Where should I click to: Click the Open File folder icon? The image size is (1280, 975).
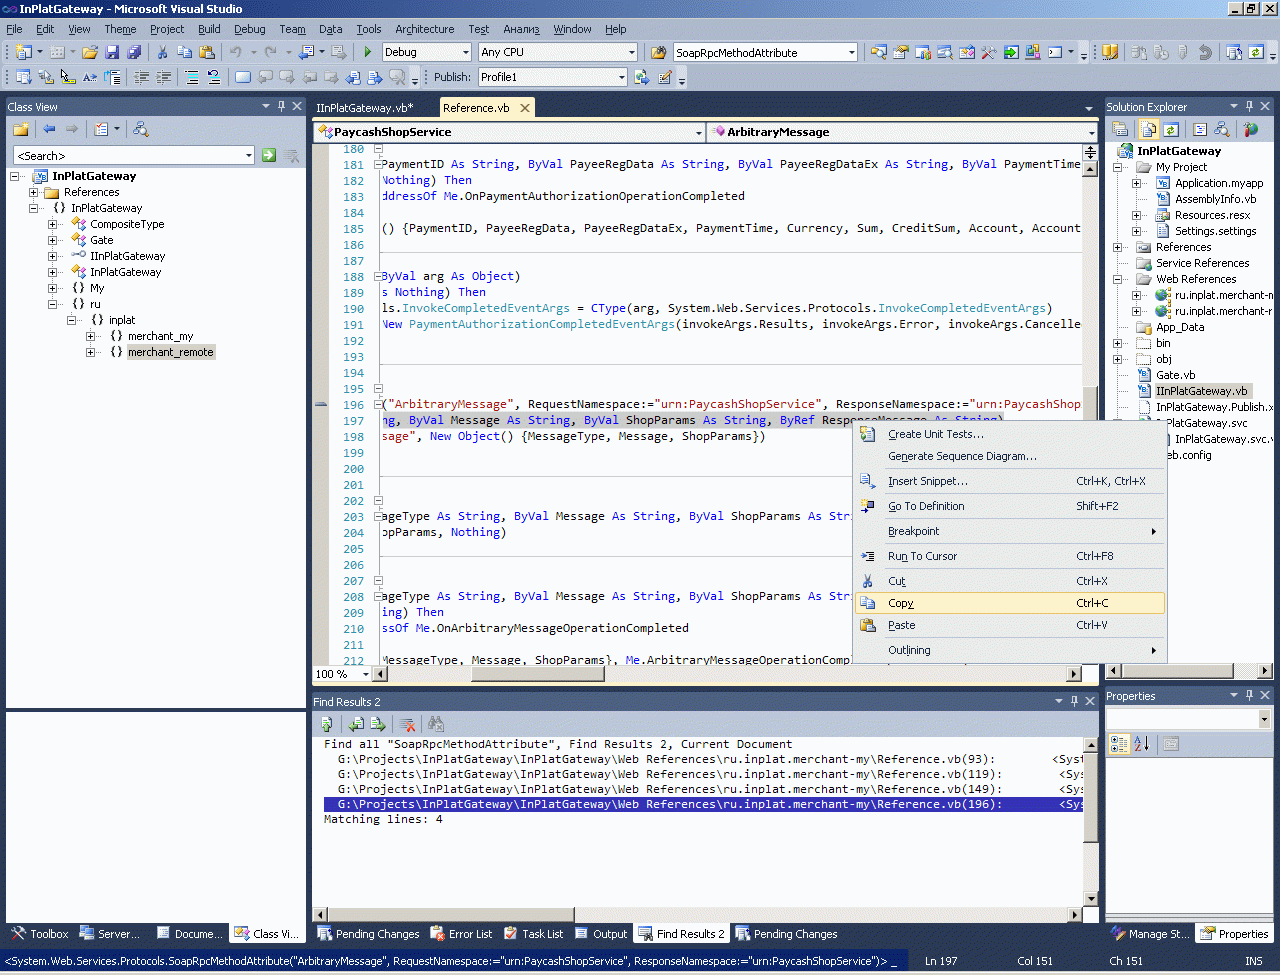click(90, 52)
